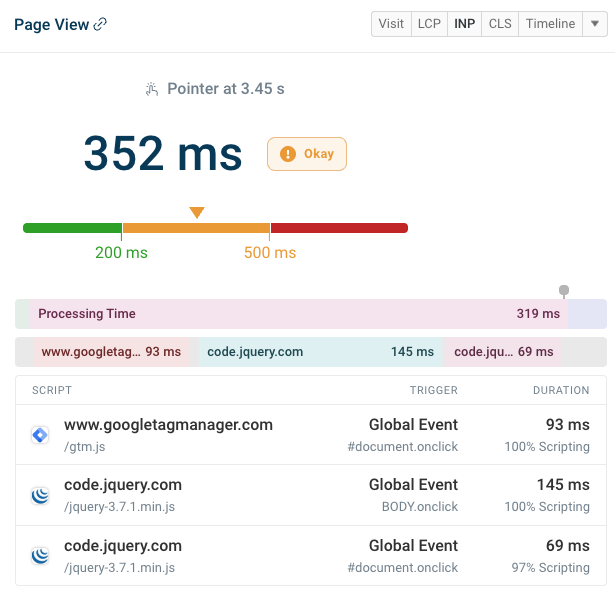Switch to the Timeline tab
Image resolution: width=615 pixels, height=594 pixels.
[x=550, y=24]
